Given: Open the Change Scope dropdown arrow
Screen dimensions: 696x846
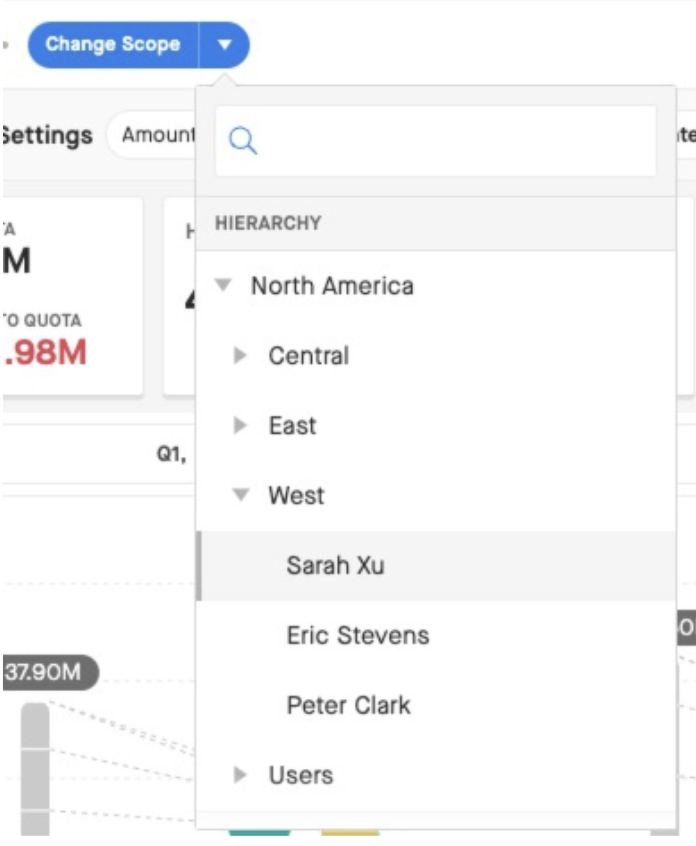Looking at the screenshot, I should tap(224, 45).
